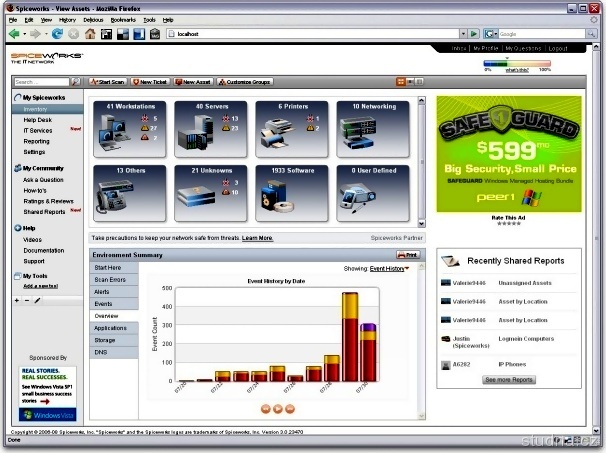606x453 pixels.
Task: Click the progress meter bar at top right
Action: point(517,63)
